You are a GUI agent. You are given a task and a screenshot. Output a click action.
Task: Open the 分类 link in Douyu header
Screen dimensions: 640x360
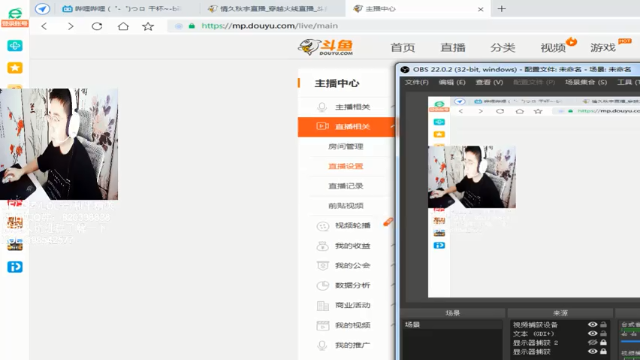(502, 48)
